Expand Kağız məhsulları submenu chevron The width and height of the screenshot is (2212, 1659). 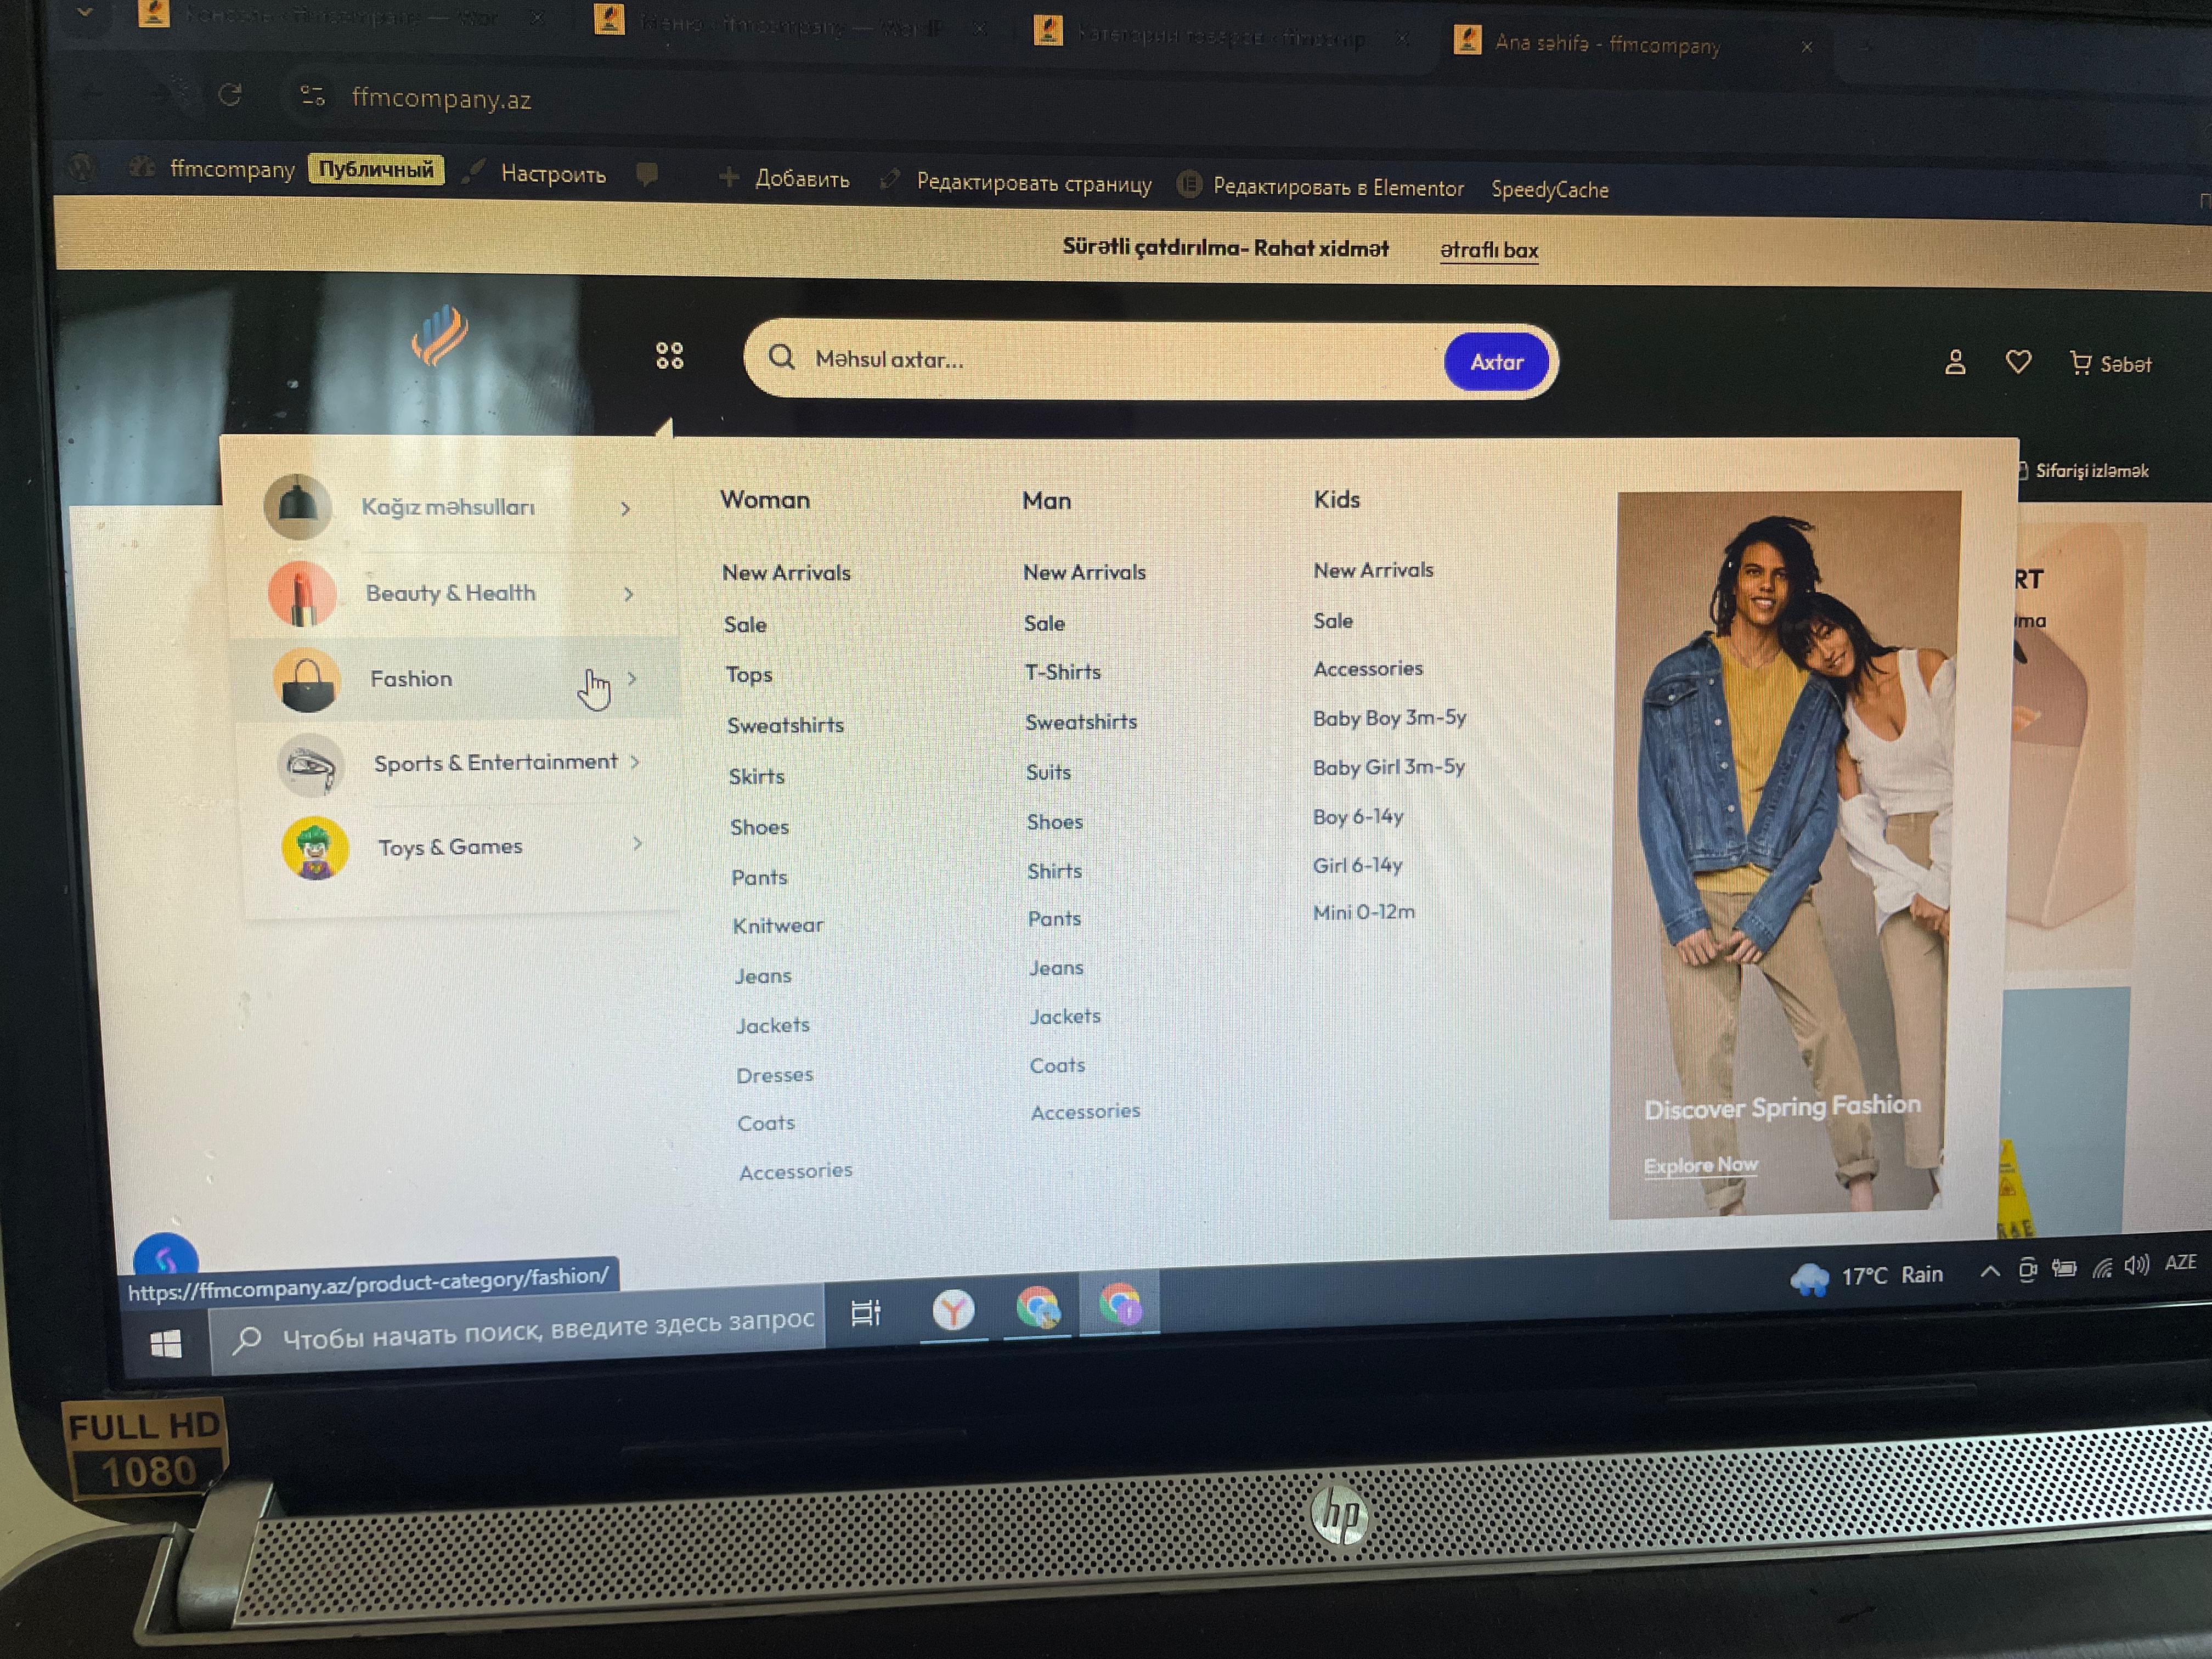[625, 509]
